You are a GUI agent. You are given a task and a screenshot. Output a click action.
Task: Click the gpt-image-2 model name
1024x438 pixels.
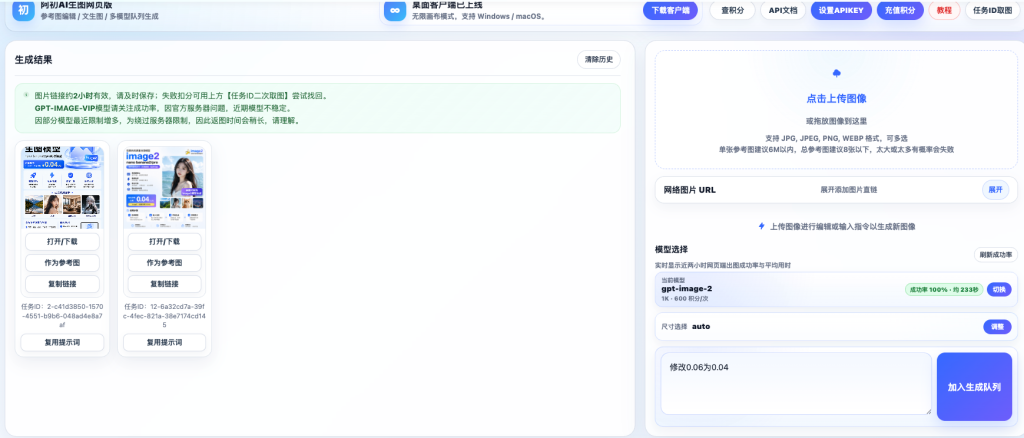pyautogui.click(x=686, y=288)
